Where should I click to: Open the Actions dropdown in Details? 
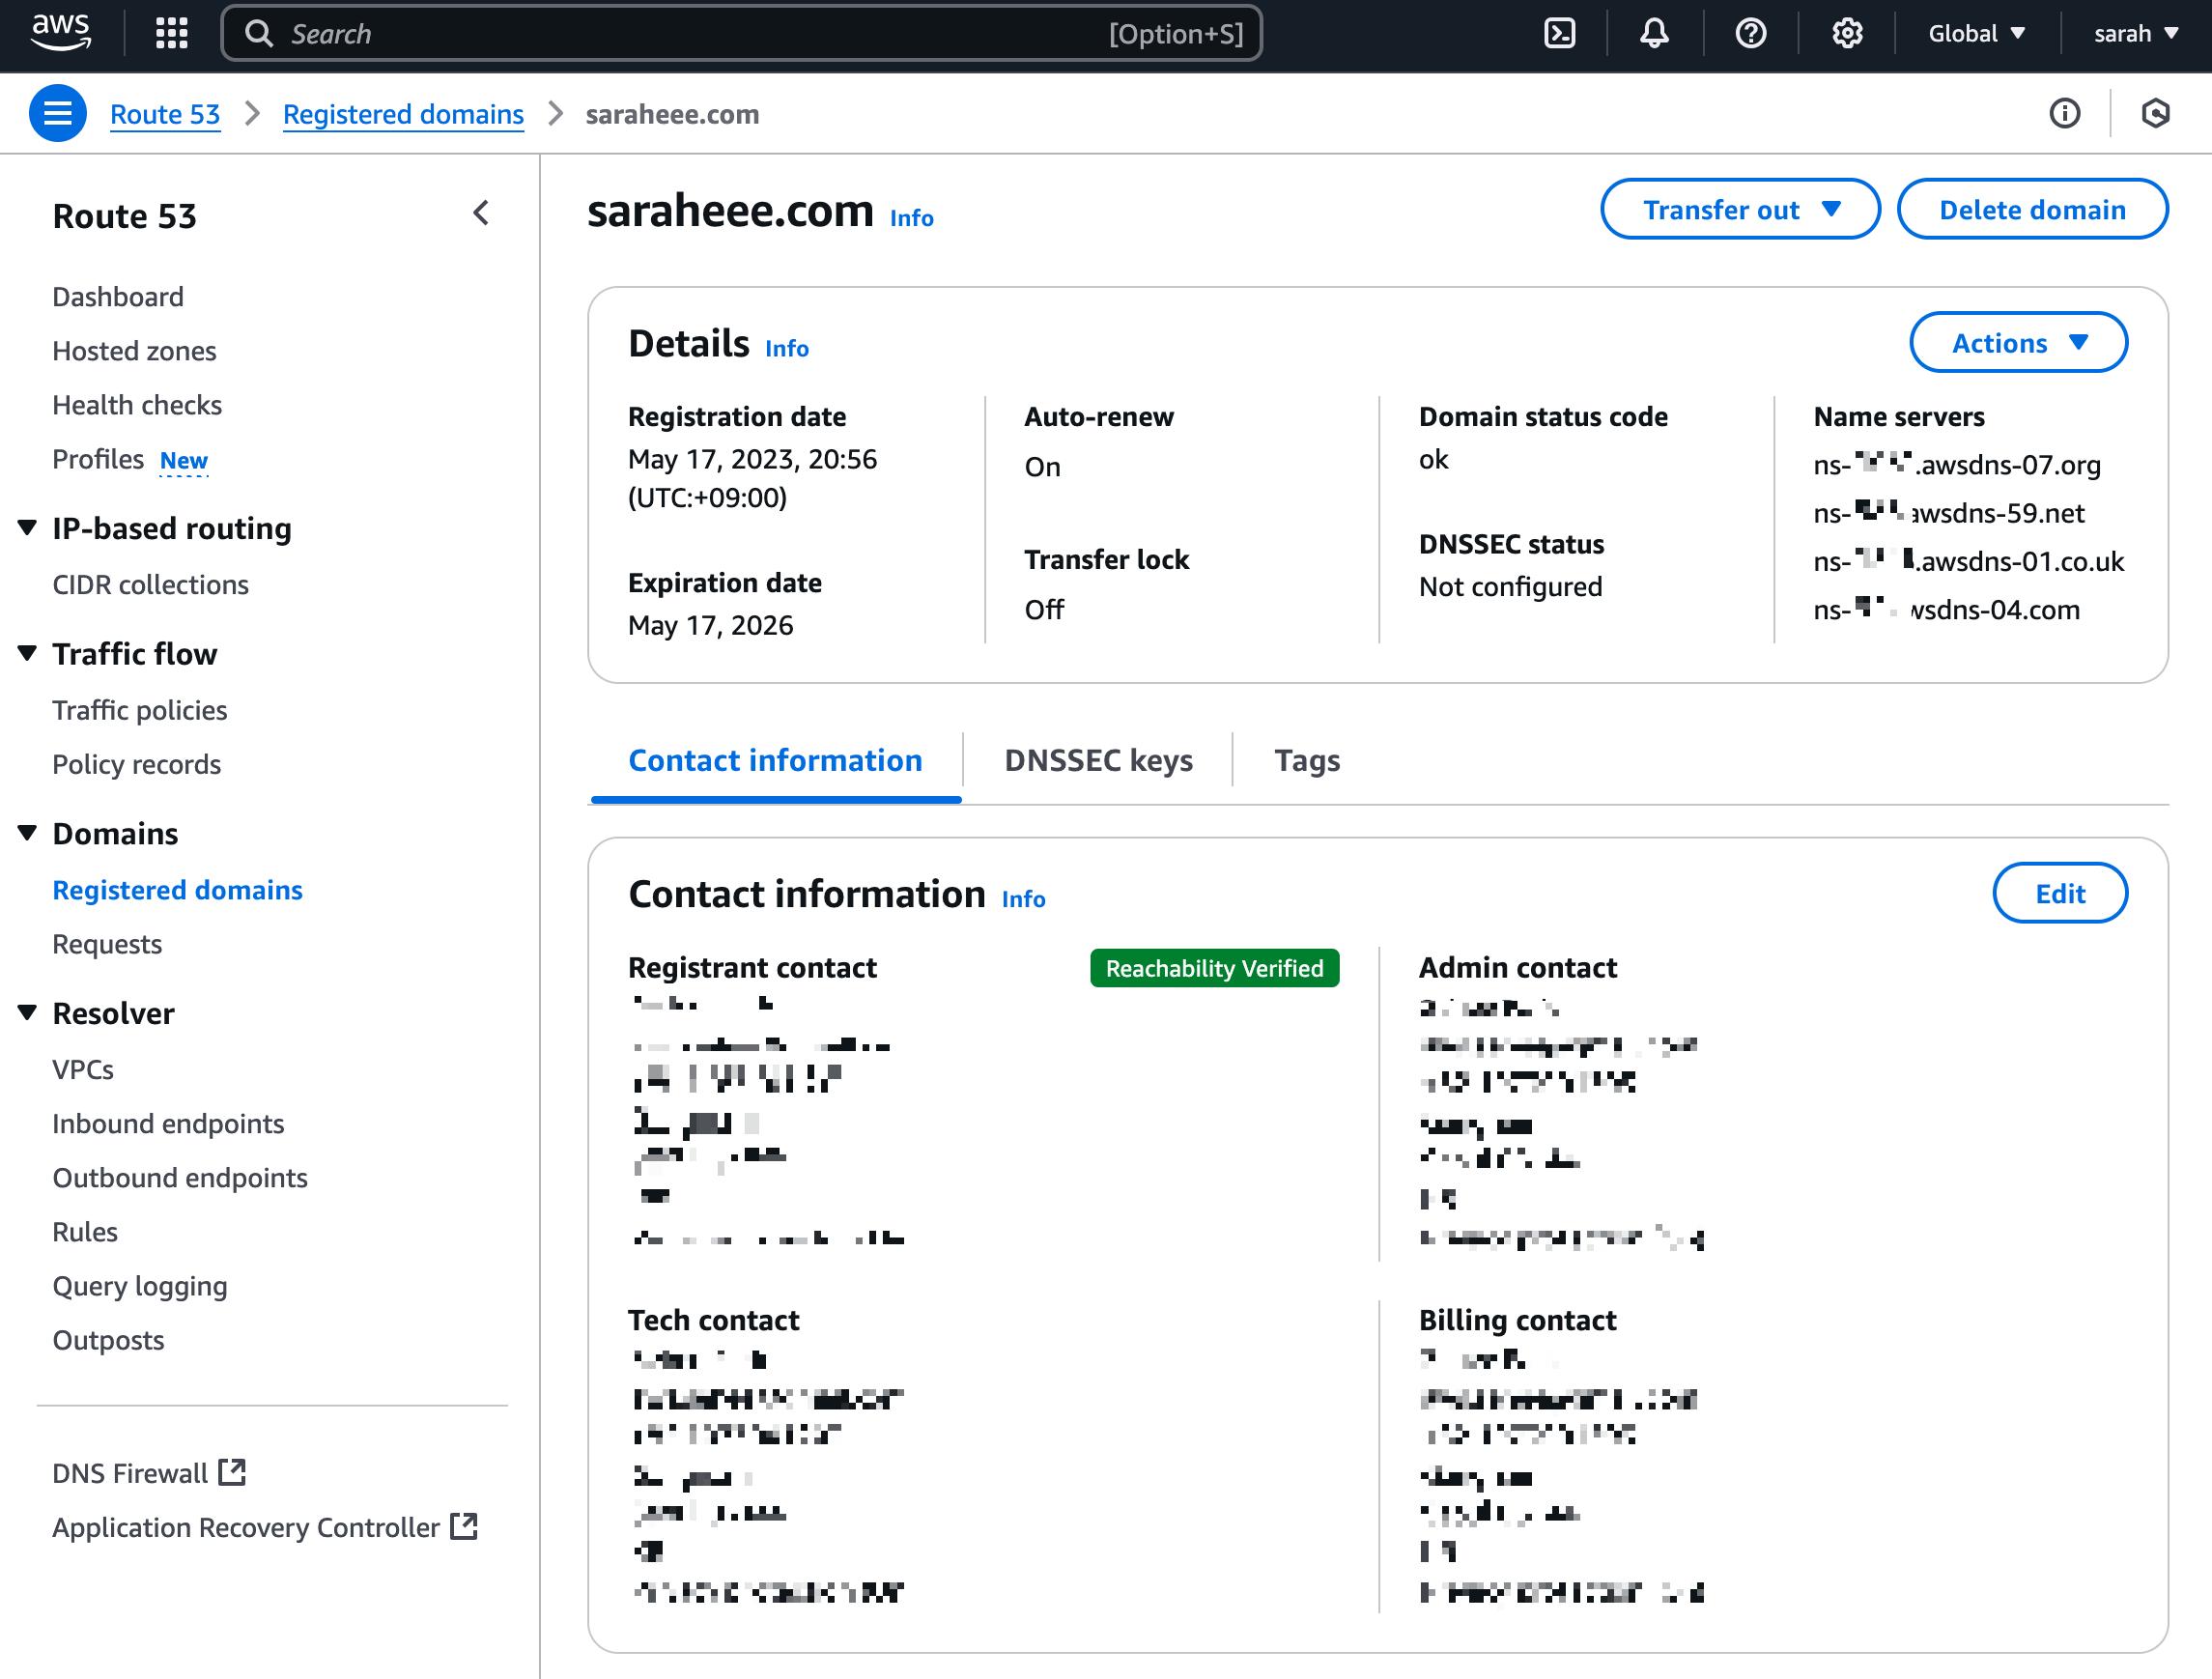pos(2018,343)
